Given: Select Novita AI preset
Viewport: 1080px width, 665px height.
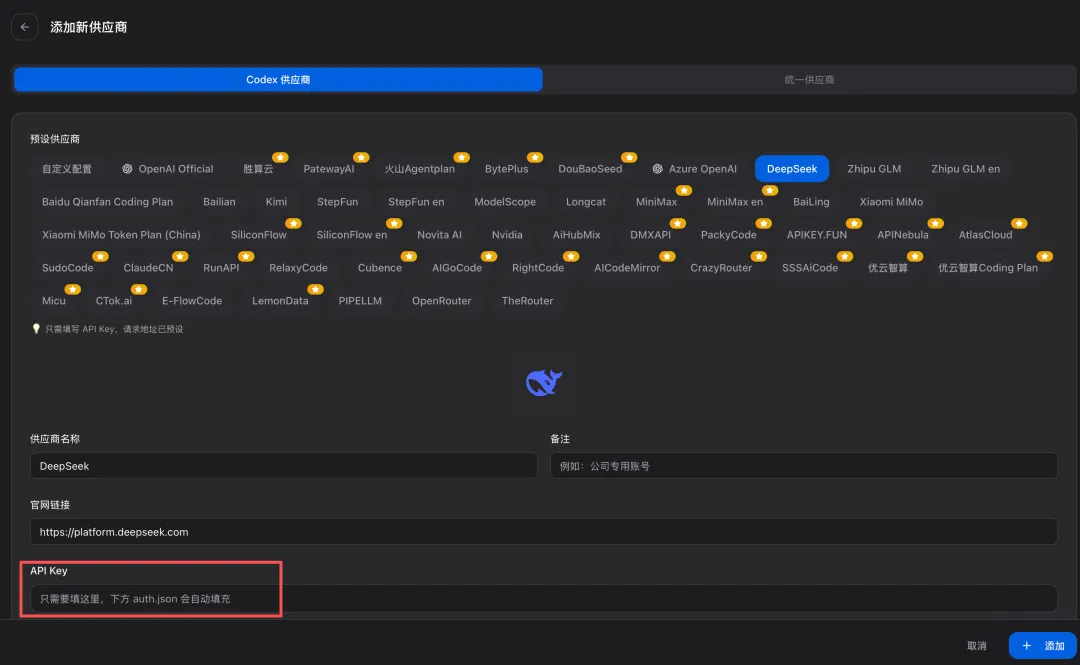Looking at the screenshot, I should point(439,235).
